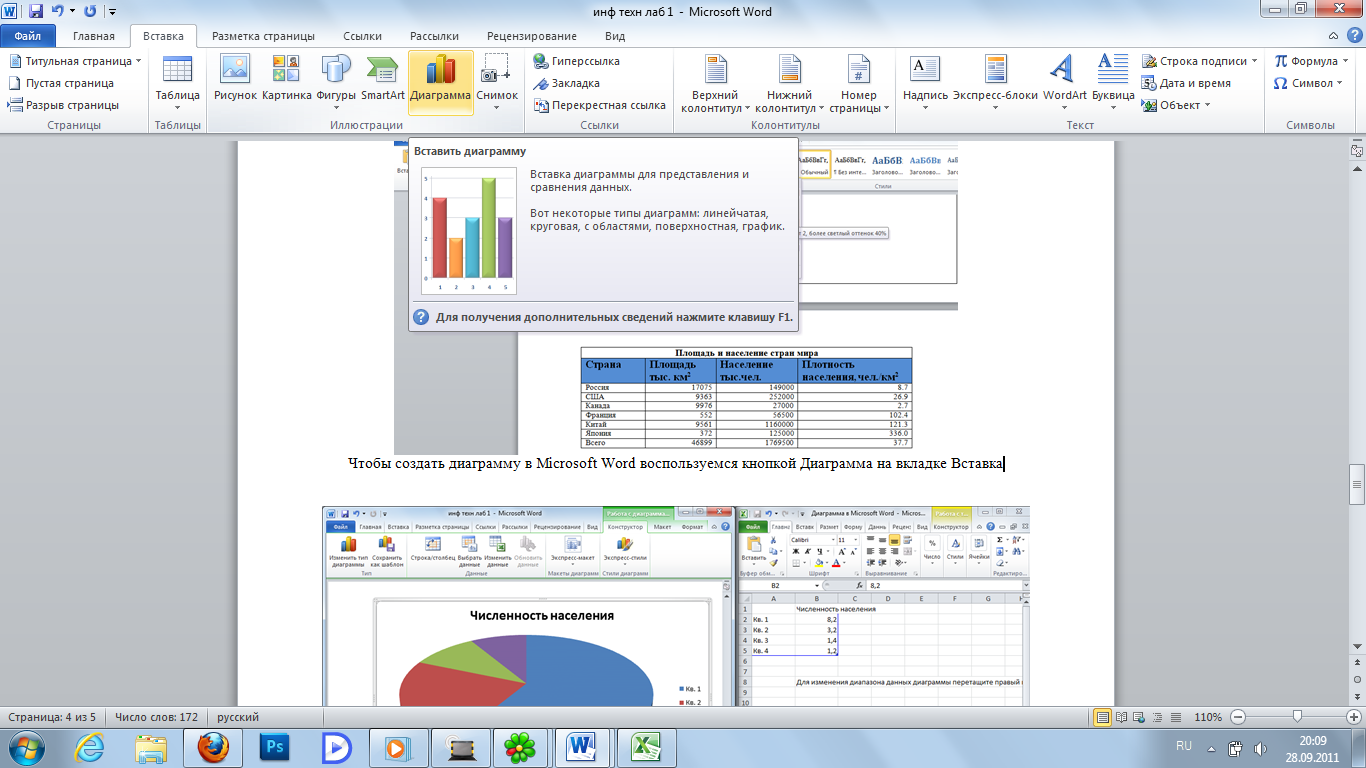Switch to Excel on the taskbar
The width and height of the screenshot is (1366, 768).
coord(645,747)
